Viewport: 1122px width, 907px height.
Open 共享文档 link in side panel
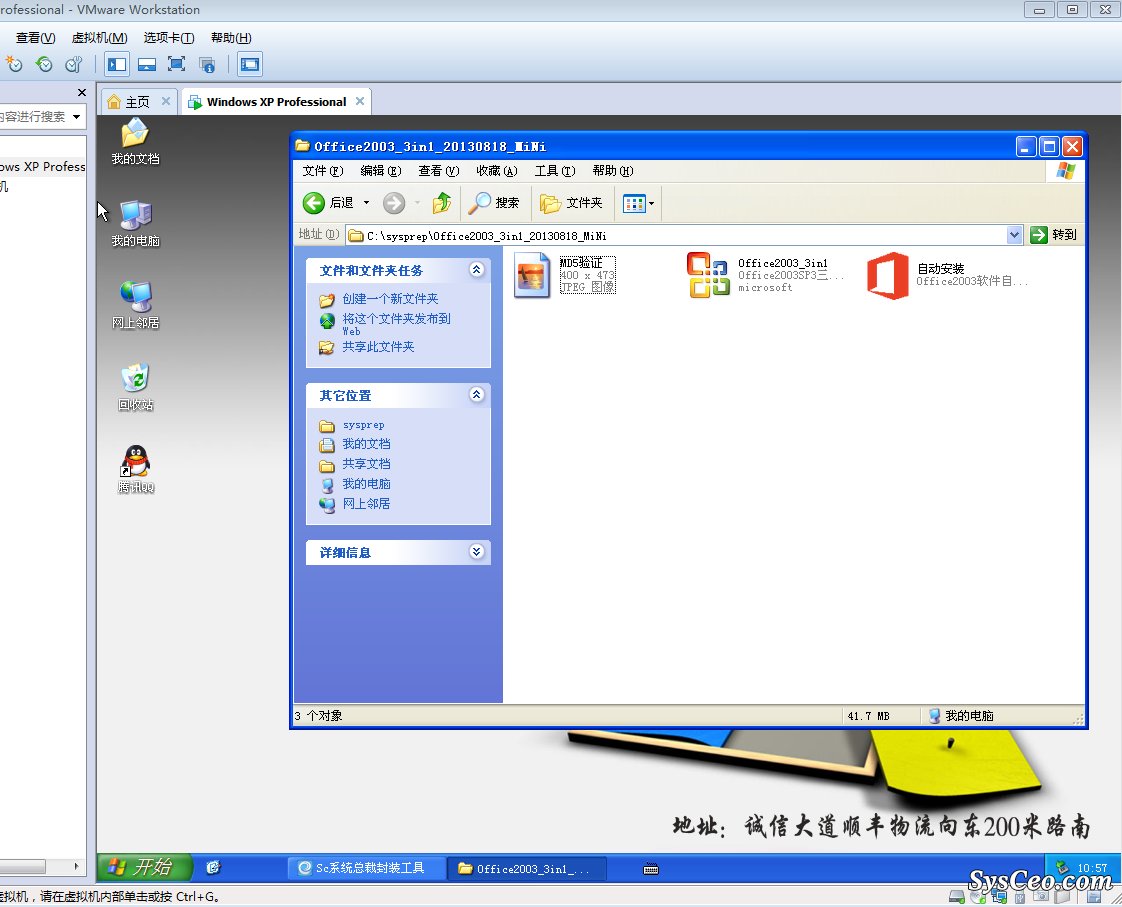(x=366, y=464)
